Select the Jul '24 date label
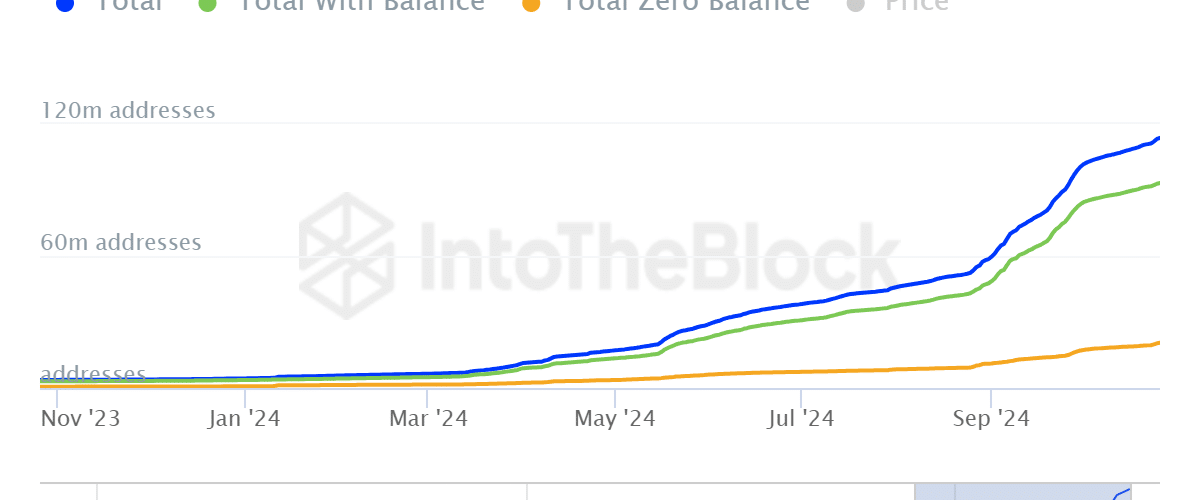 coord(800,419)
